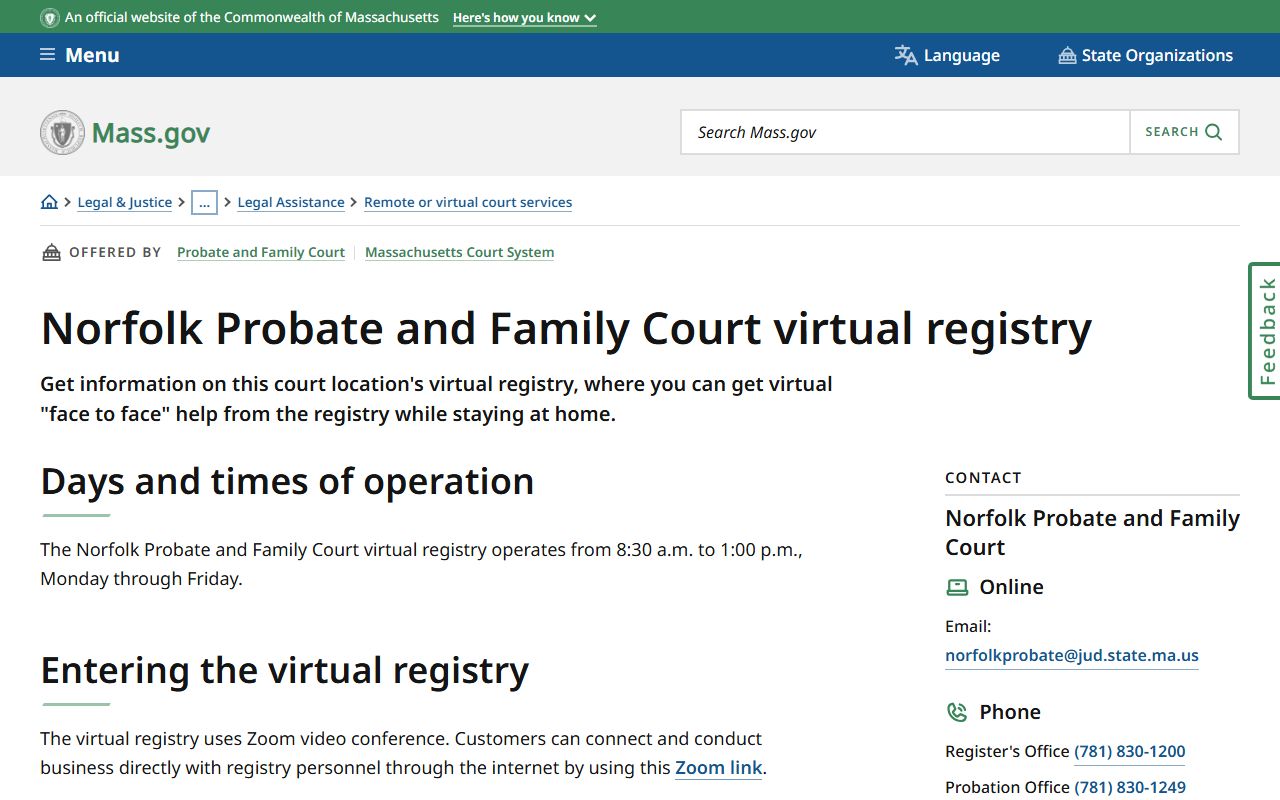Viewport: 1280px width, 800px height.
Task: Open the State Organizations menu
Action: 1146,55
